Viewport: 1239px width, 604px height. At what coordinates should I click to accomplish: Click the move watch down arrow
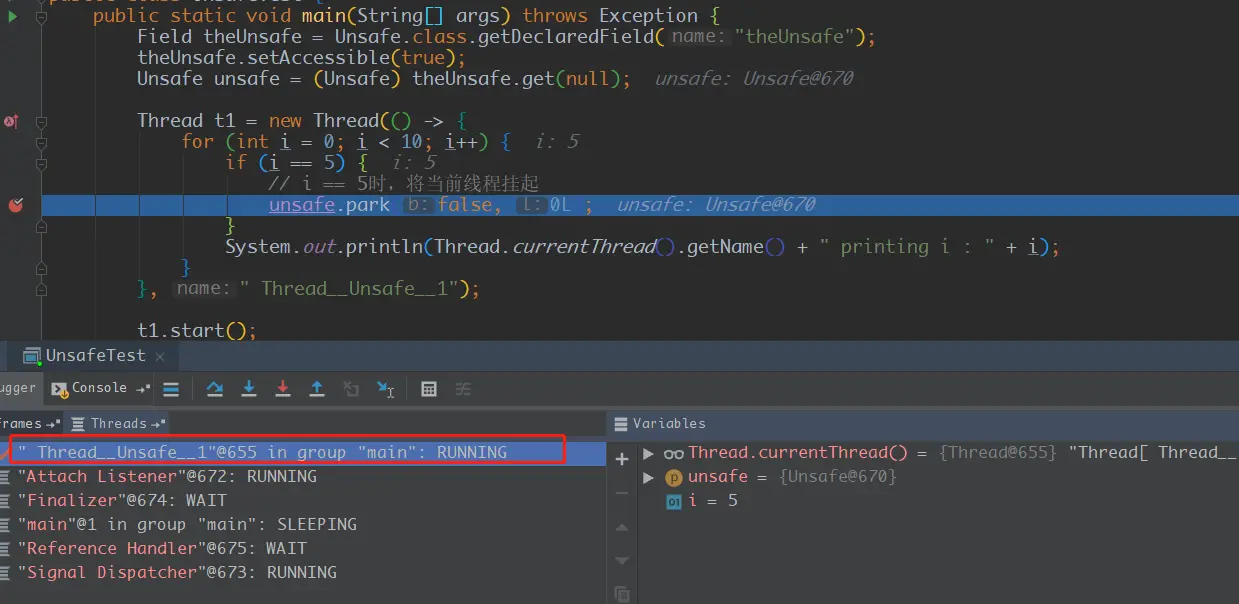click(x=622, y=560)
